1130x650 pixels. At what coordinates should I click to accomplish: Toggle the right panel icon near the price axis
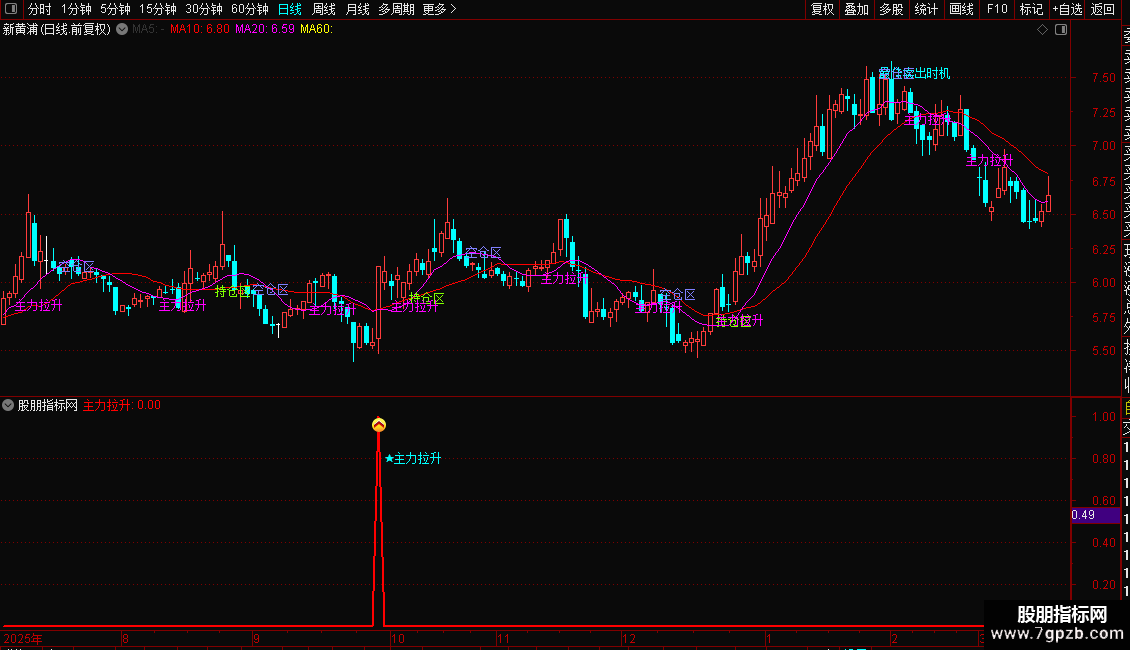click(1061, 30)
